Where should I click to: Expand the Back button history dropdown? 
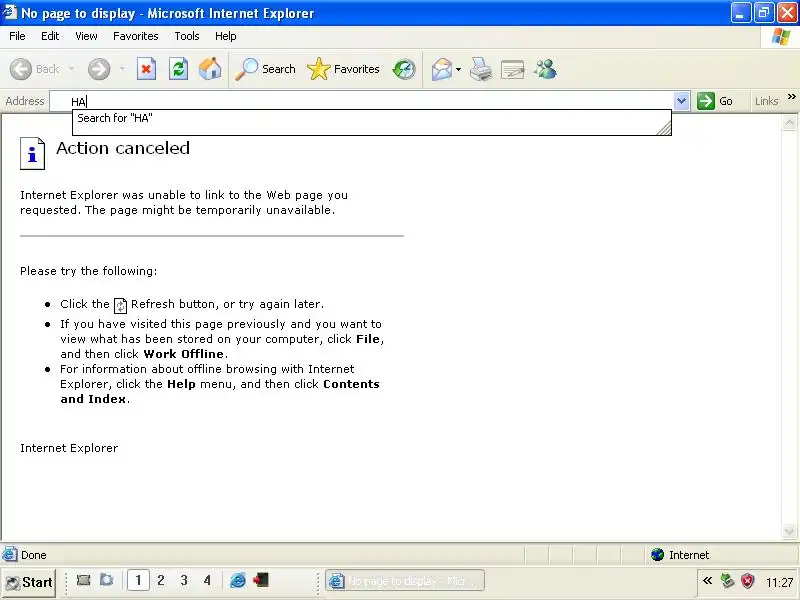(x=71, y=69)
